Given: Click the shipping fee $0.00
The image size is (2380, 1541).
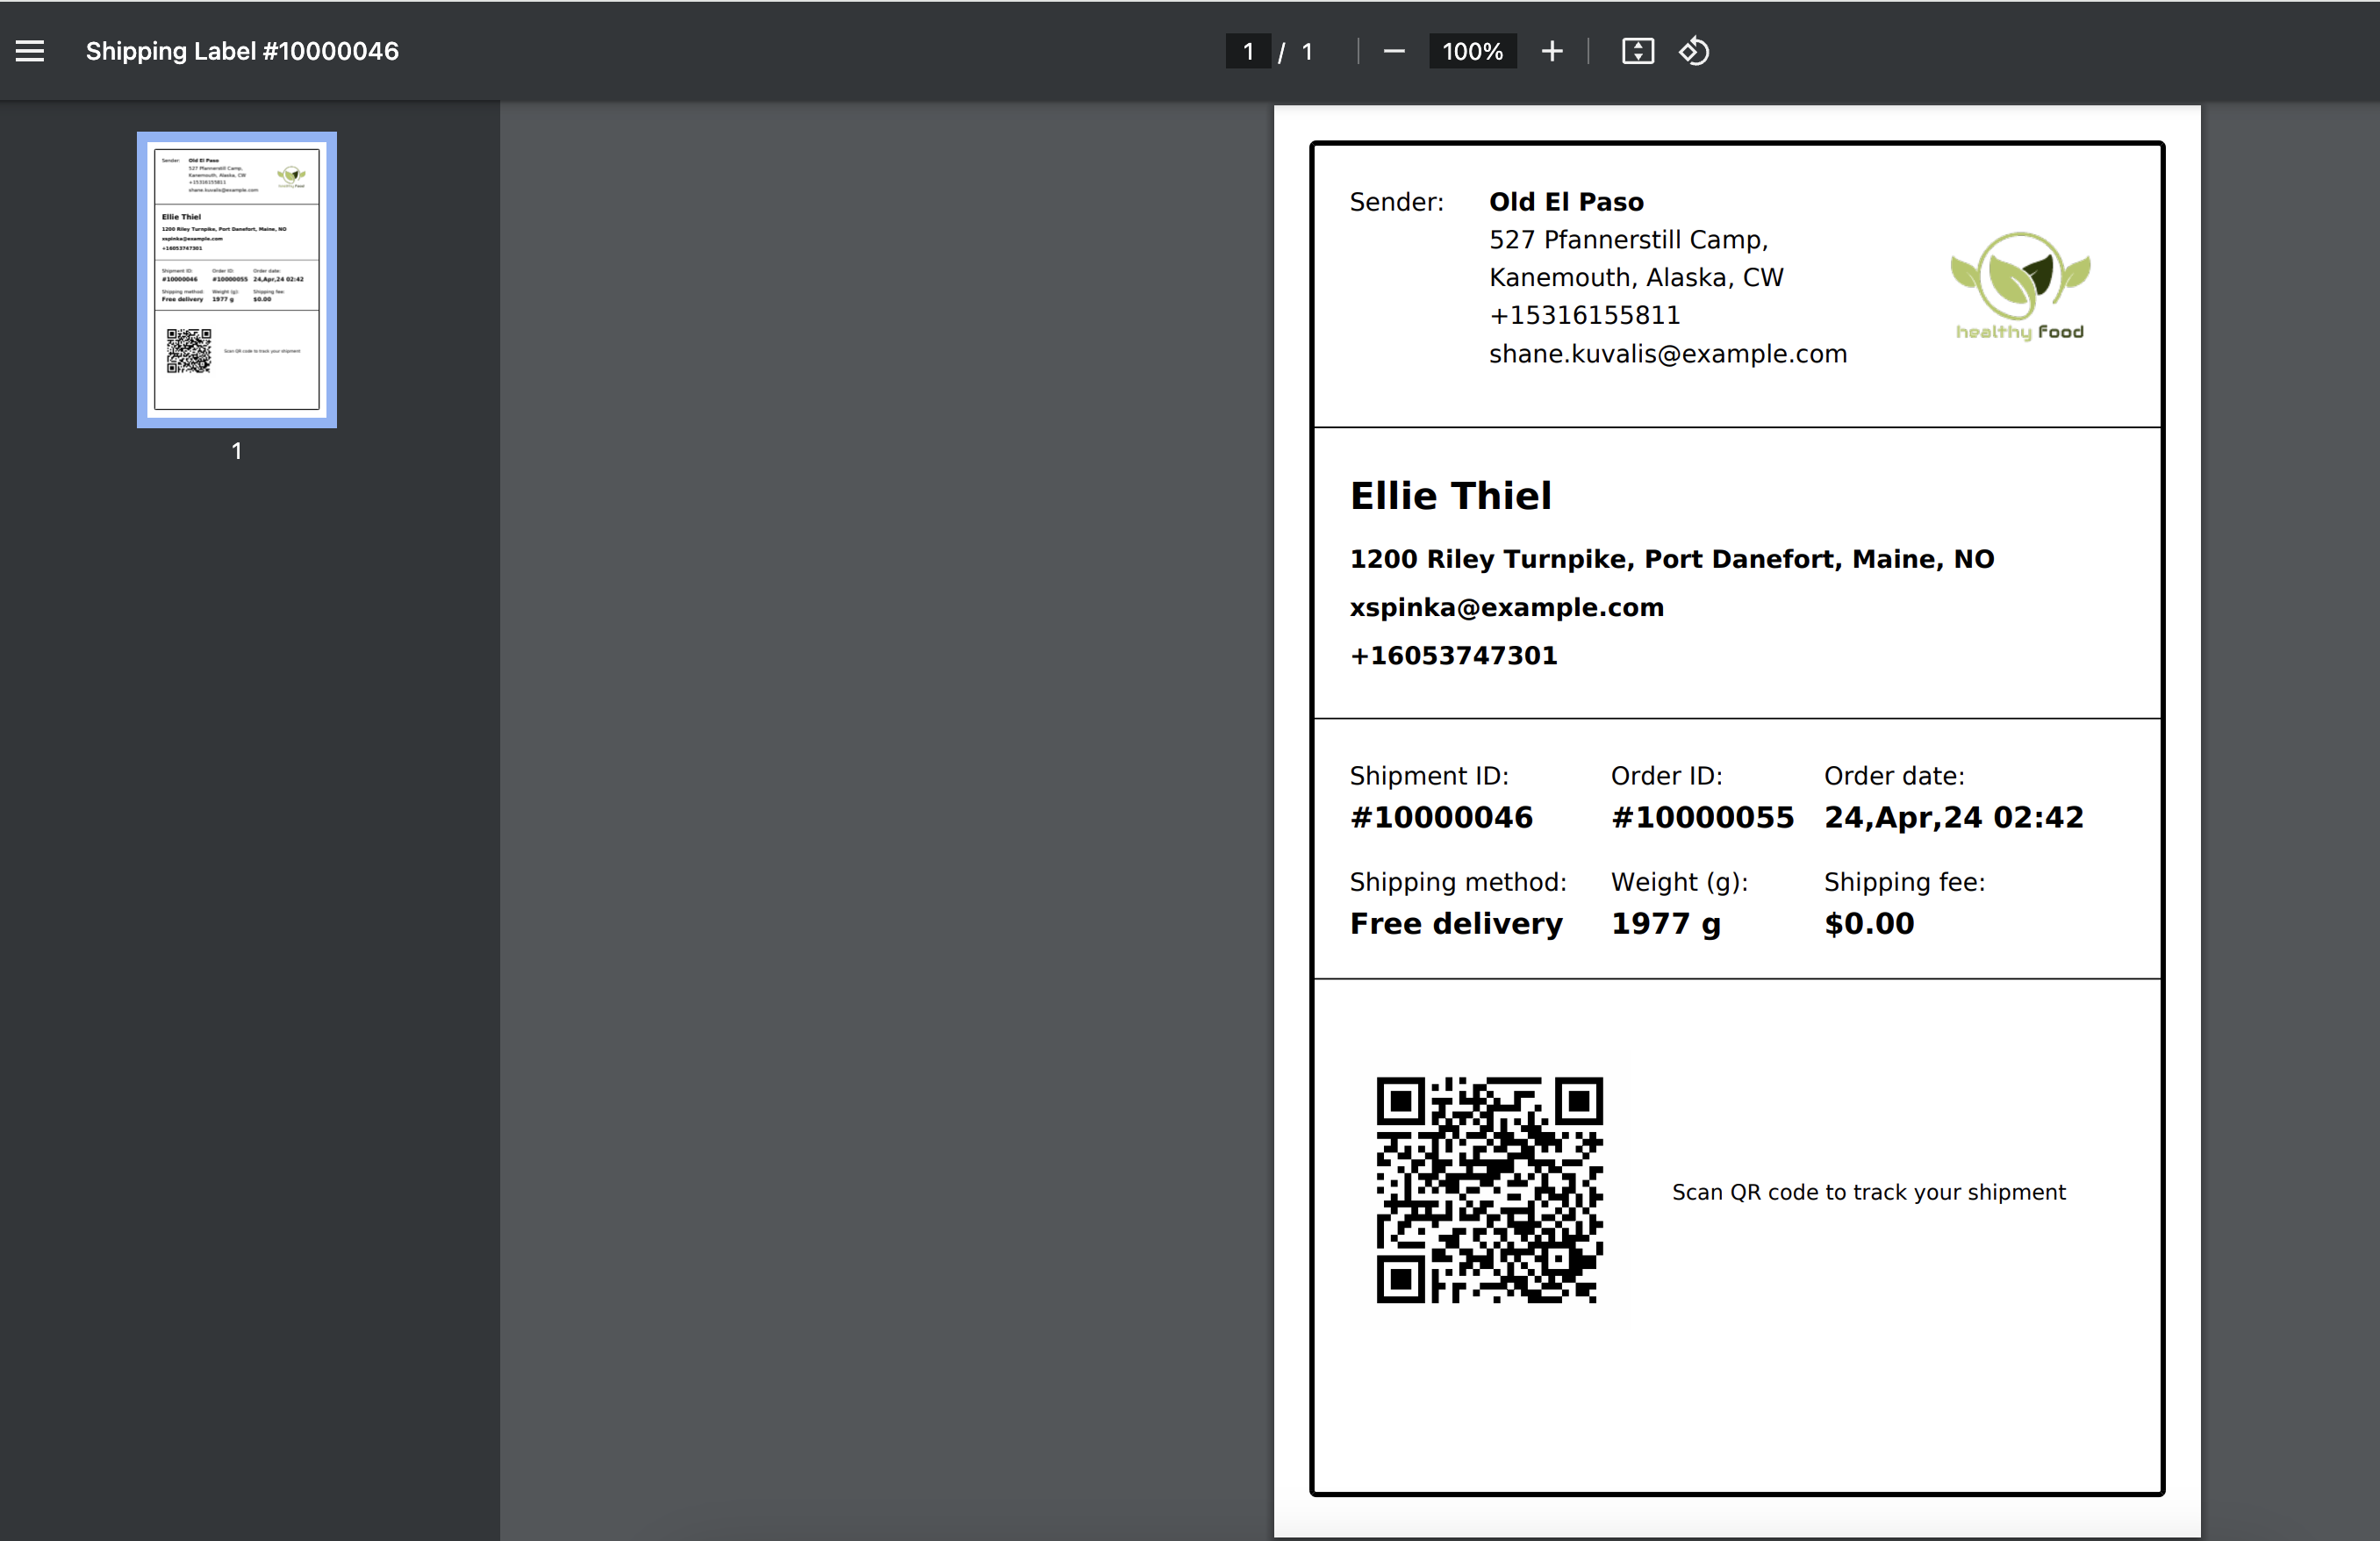Looking at the screenshot, I should coord(1869,923).
